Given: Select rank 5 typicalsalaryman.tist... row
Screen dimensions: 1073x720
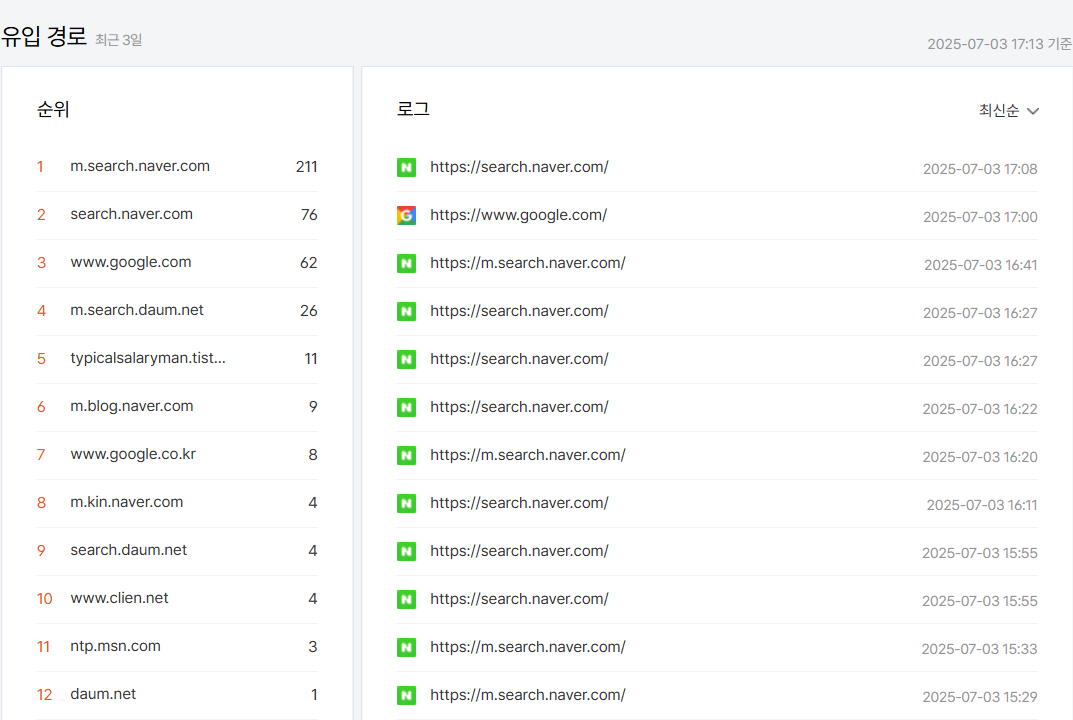Looking at the screenshot, I should tap(177, 359).
